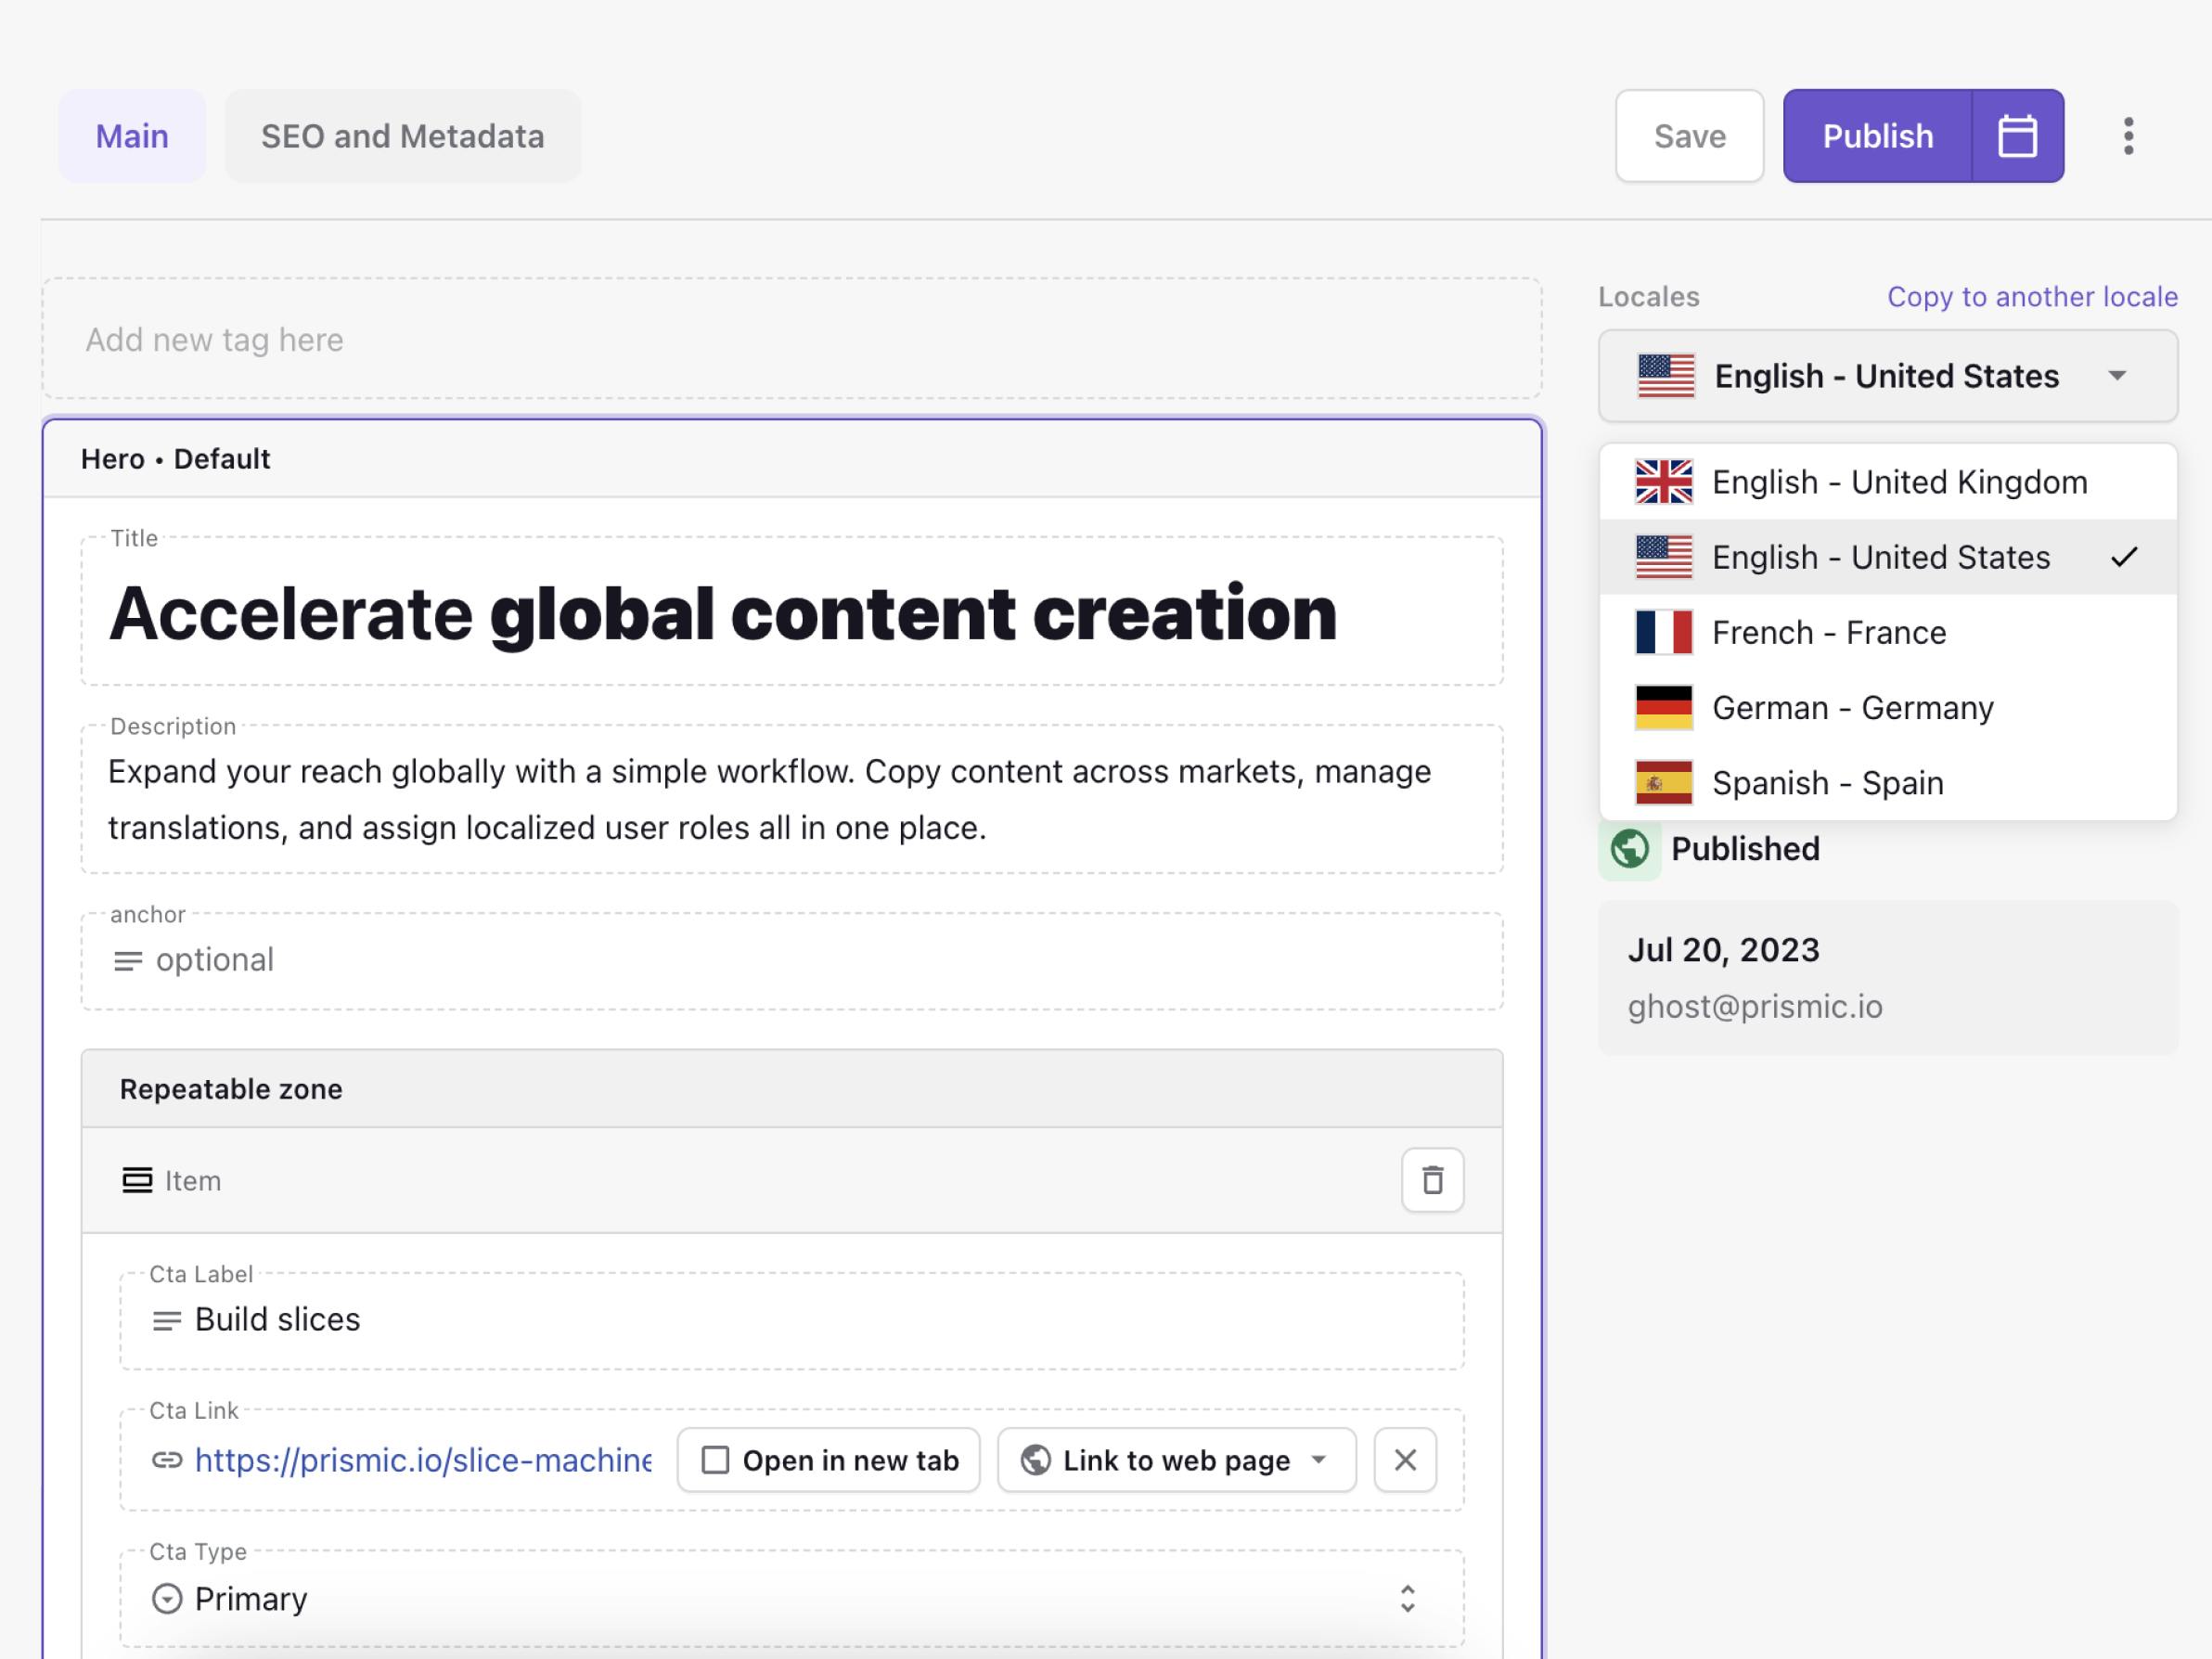Viewport: 2212px width, 1659px height.
Task: Click the Spain flag icon in locale list
Action: tap(1663, 783)
